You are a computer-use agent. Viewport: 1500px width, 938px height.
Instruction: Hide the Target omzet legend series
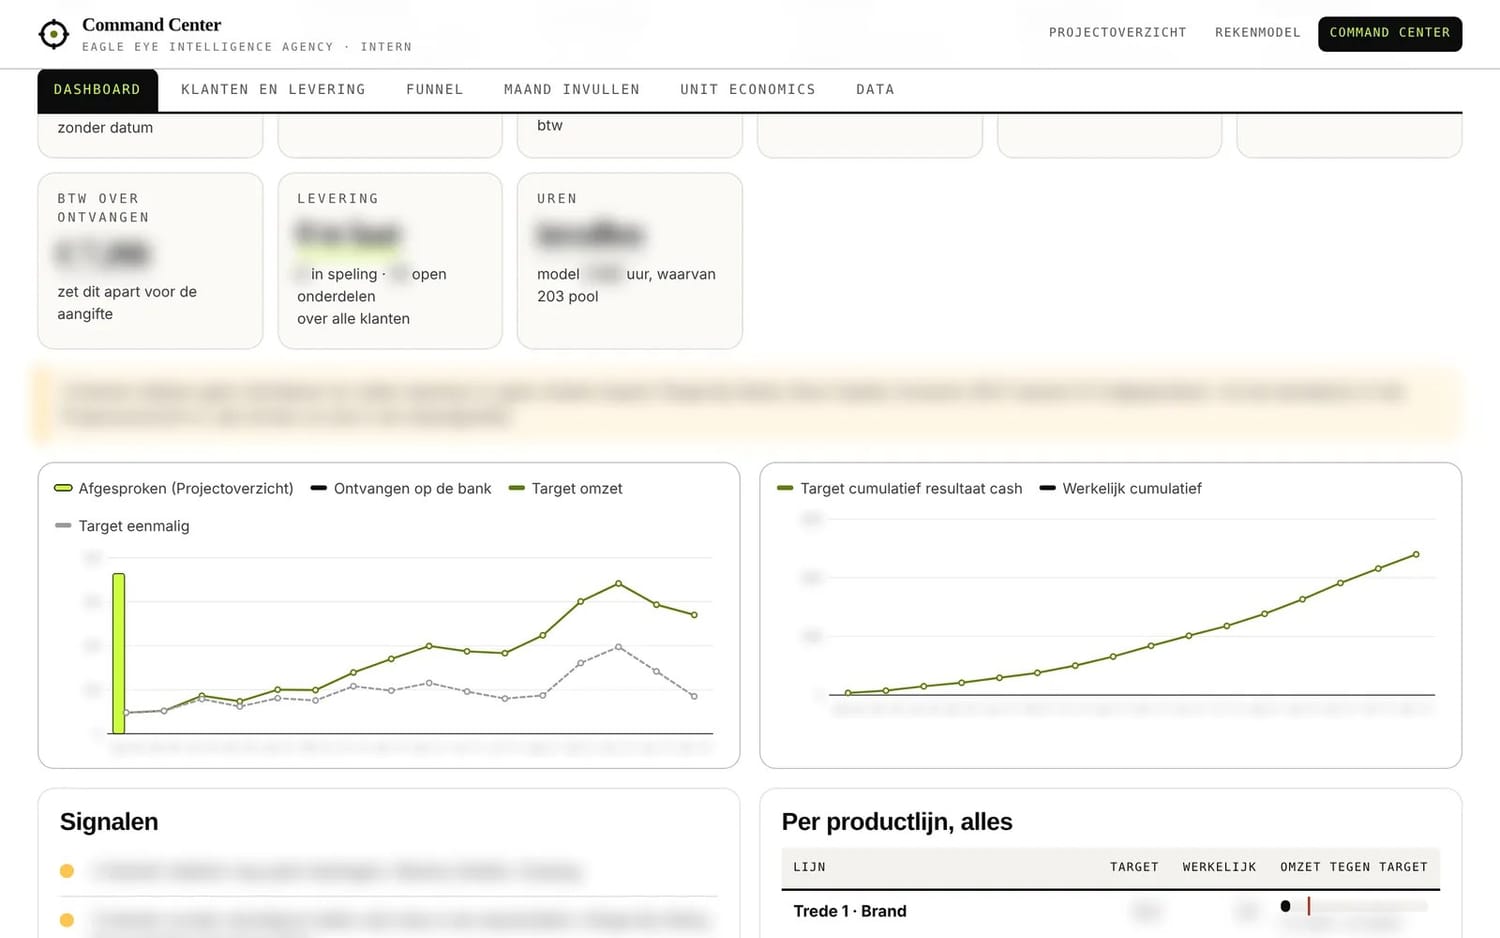[566, 488]
